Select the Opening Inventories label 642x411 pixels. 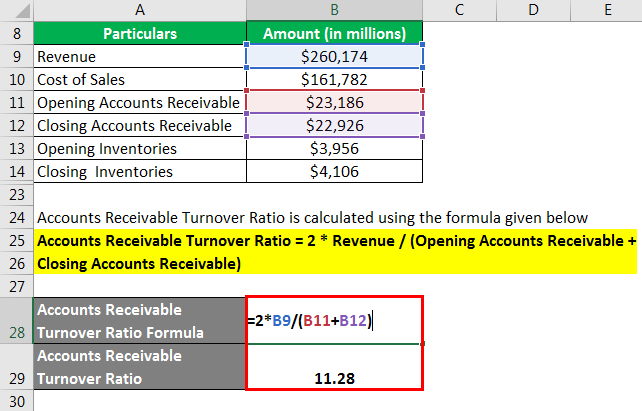(140, 148)
